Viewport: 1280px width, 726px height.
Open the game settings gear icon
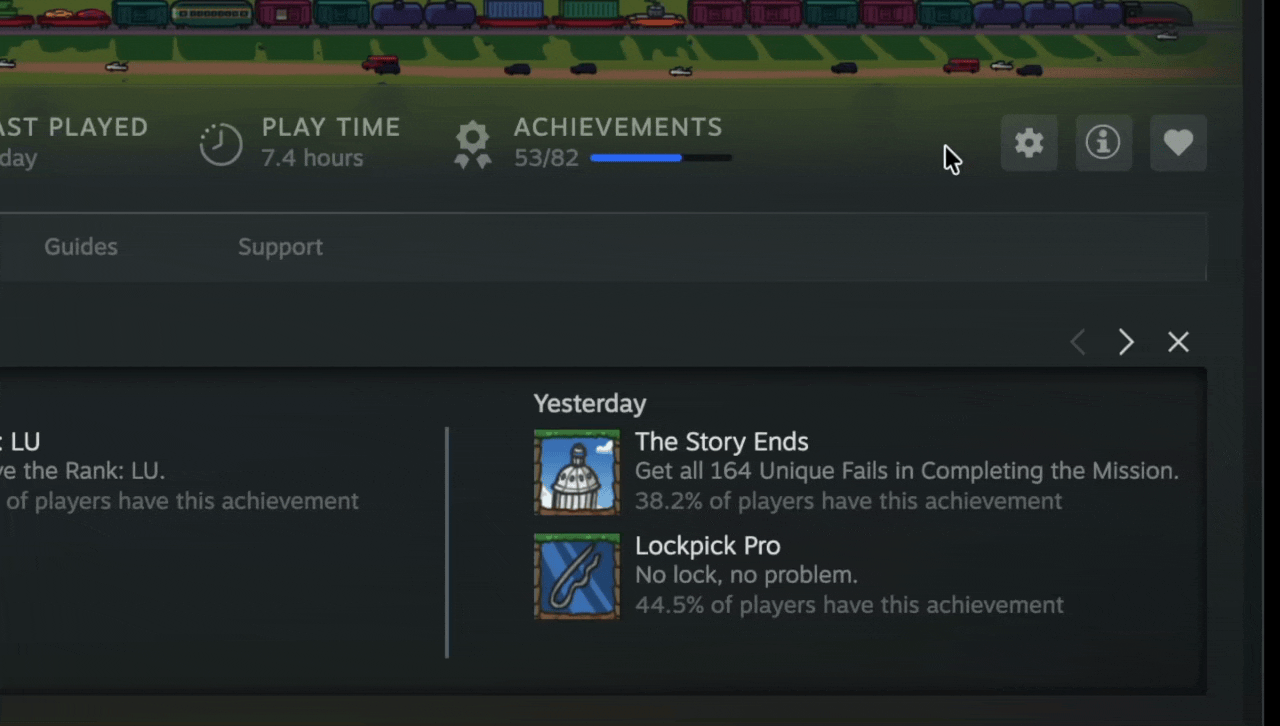(1029, 143)
